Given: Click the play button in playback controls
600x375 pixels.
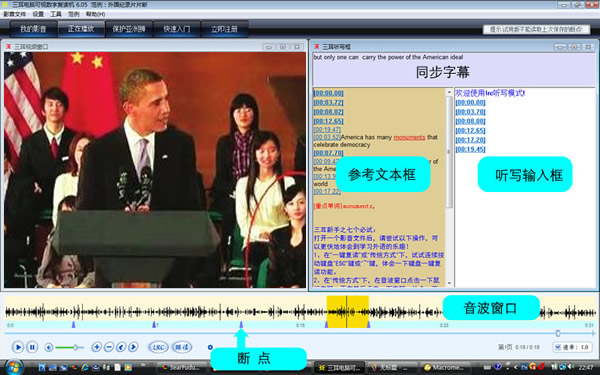Looking at the screenshot, I should coord(18,347).
